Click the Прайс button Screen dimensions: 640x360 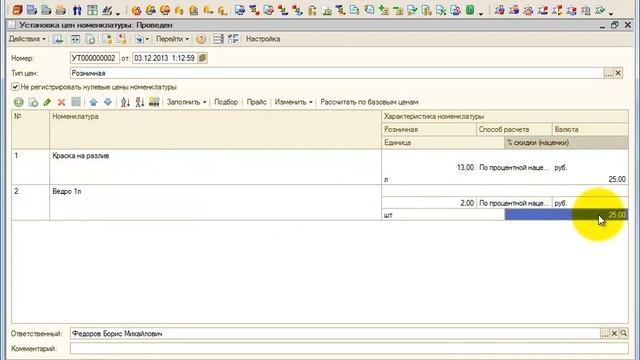click(x=256, y=102)
